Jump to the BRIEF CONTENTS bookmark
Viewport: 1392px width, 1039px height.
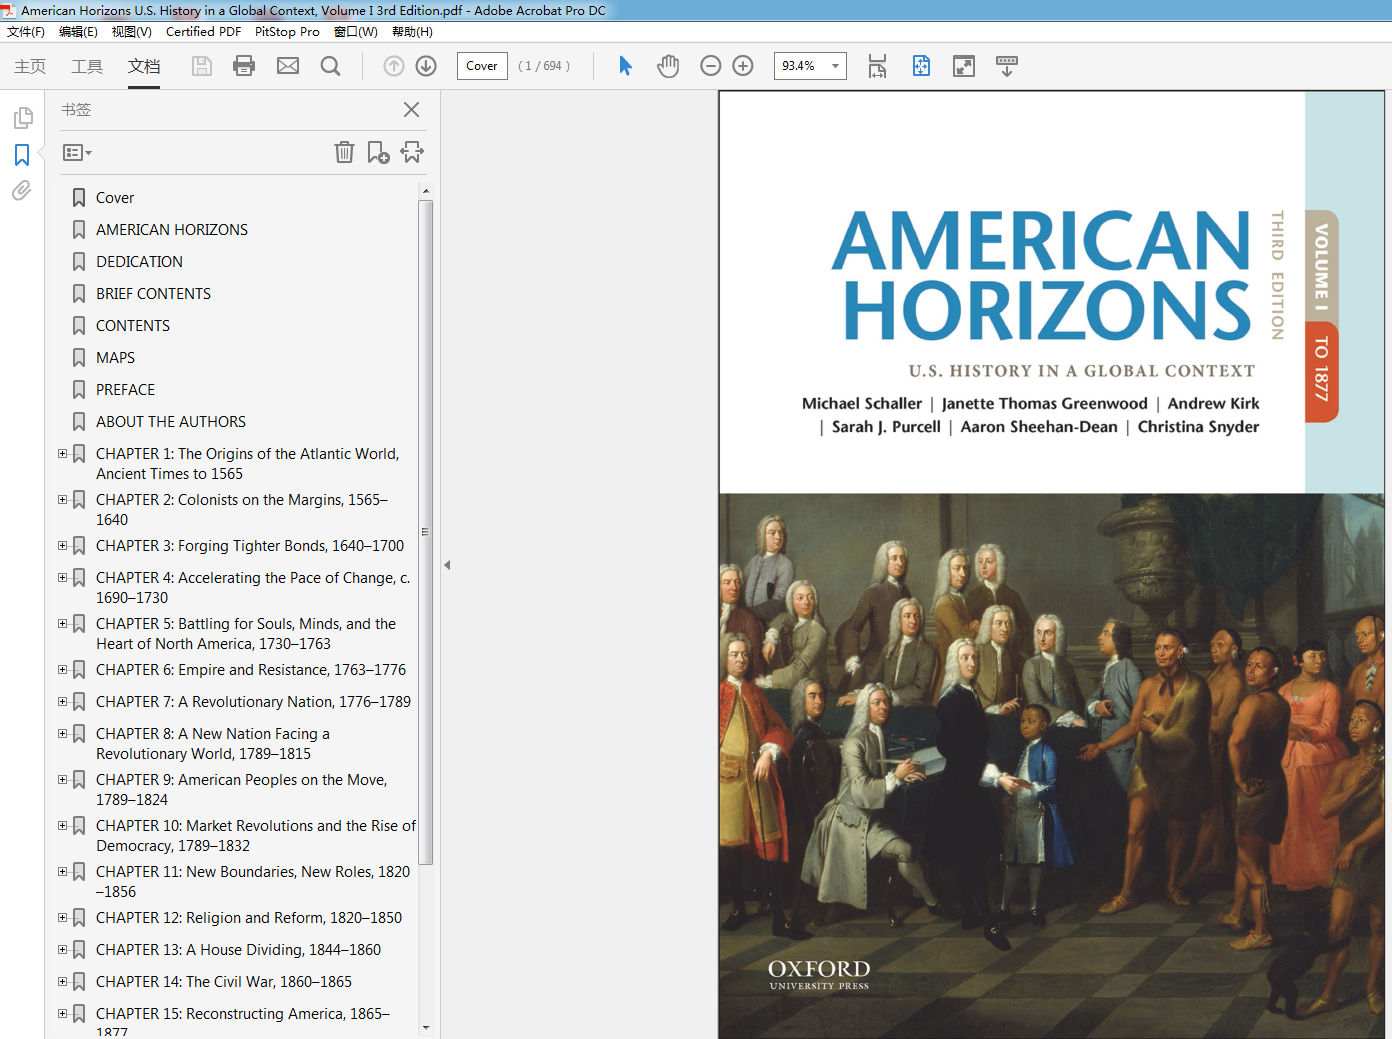[x=153, y=294]
